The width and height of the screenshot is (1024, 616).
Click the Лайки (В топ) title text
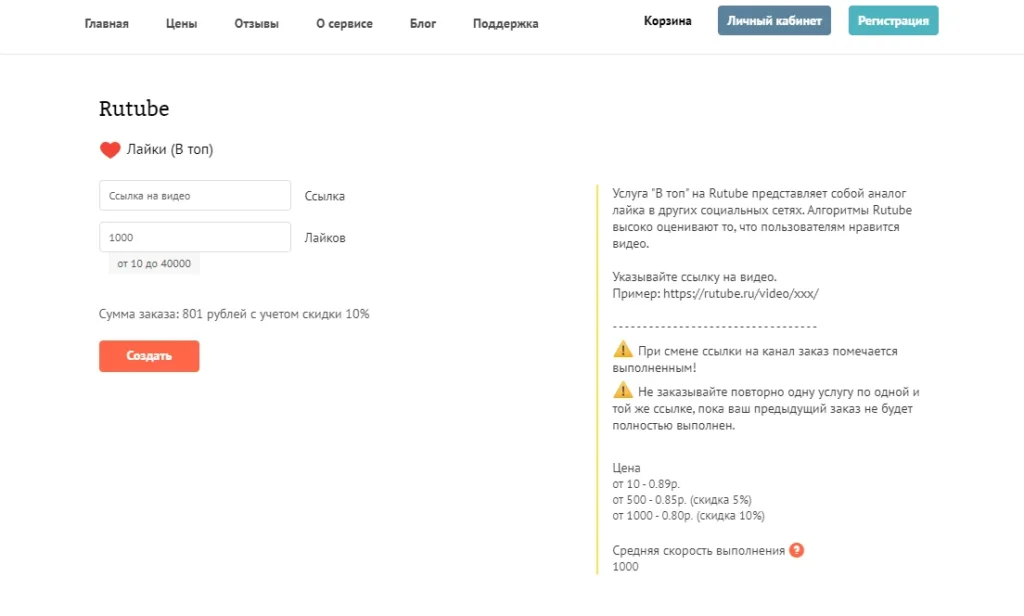click(170, 150)
